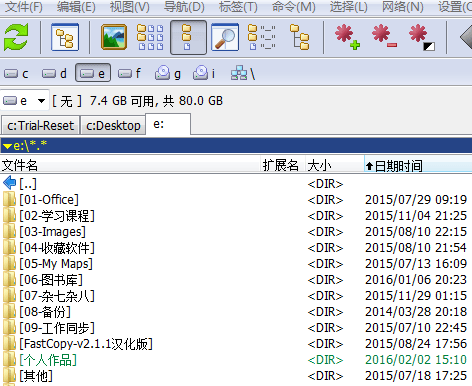Select the [03-Images] folder name

click(x=53, y=232)
